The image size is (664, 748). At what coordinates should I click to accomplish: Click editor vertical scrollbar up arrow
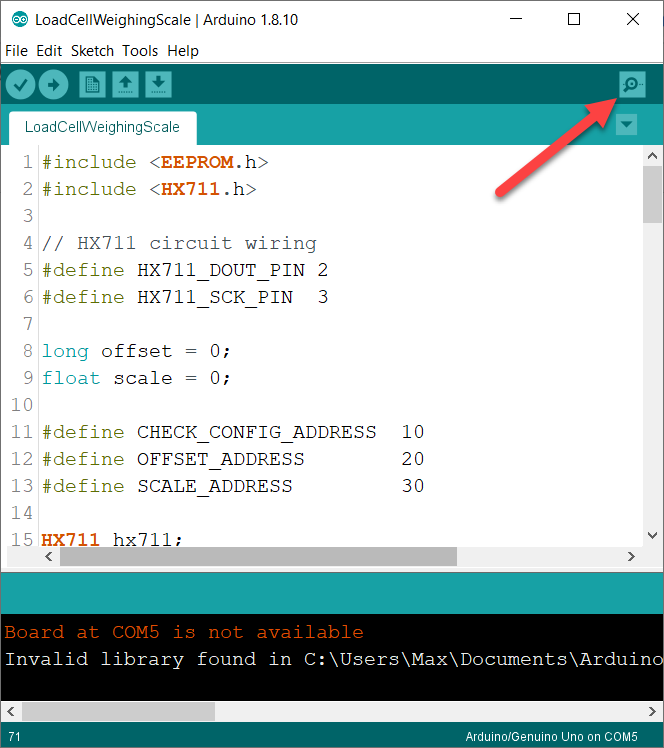pos(653,156)
